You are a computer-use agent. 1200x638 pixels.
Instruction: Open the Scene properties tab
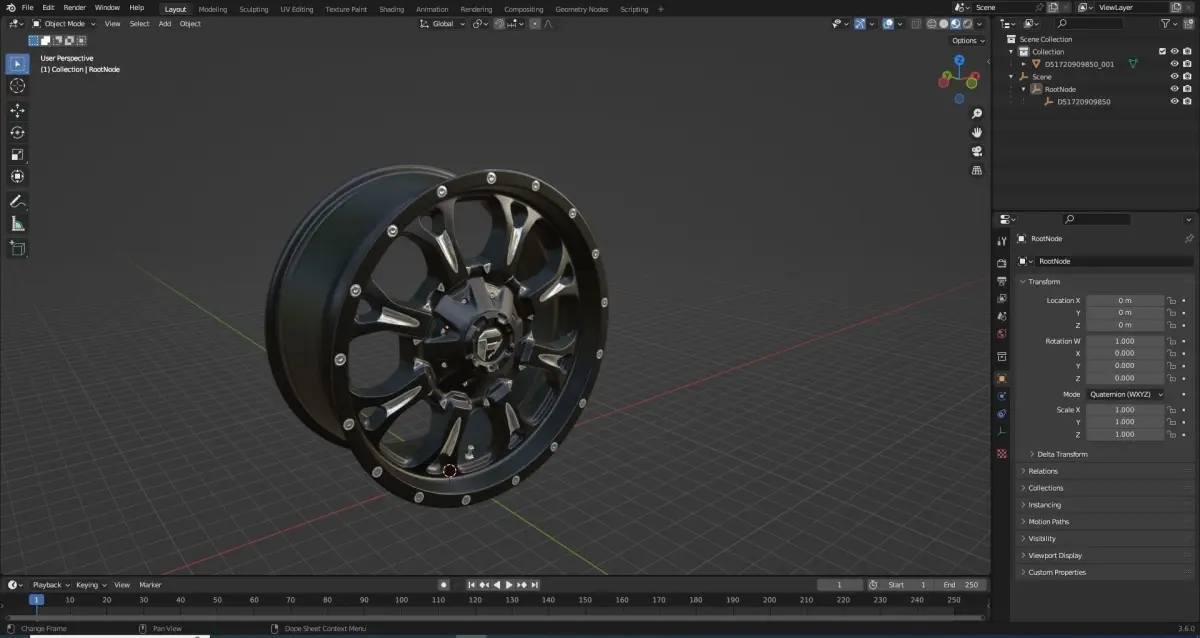1002,316
